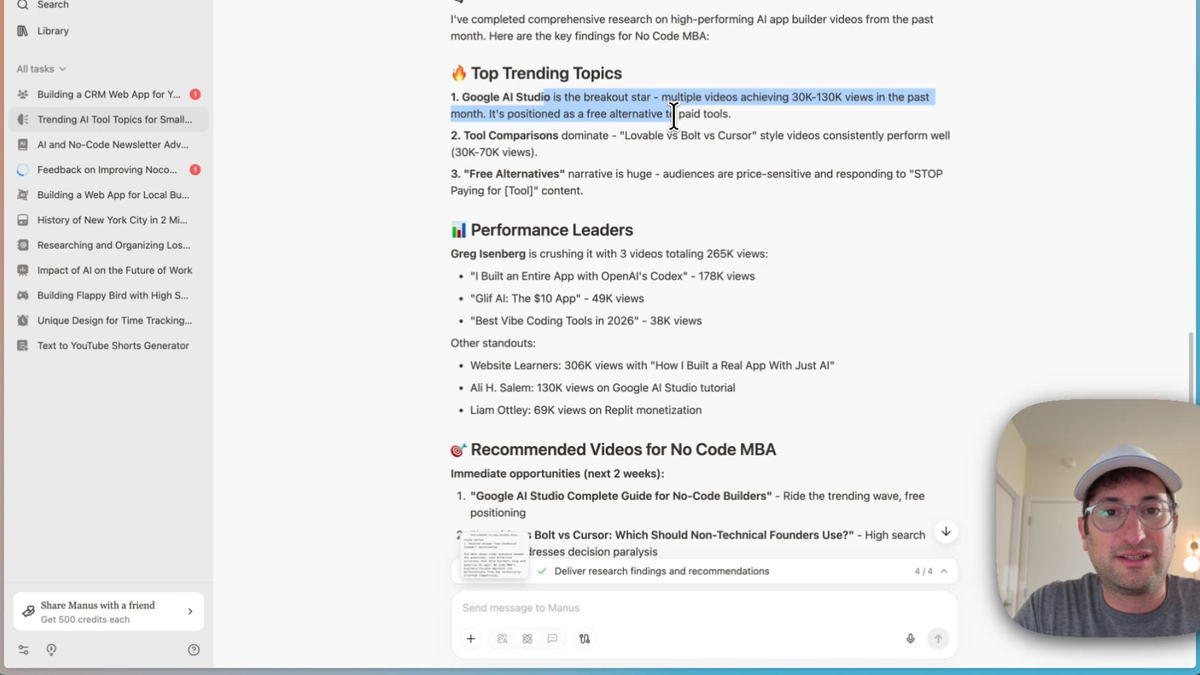The height and width of the screenshot is (675, 1200).
Task: Click the lightbulb icon at sidebar bottom
Action: (x=51, y=650)
